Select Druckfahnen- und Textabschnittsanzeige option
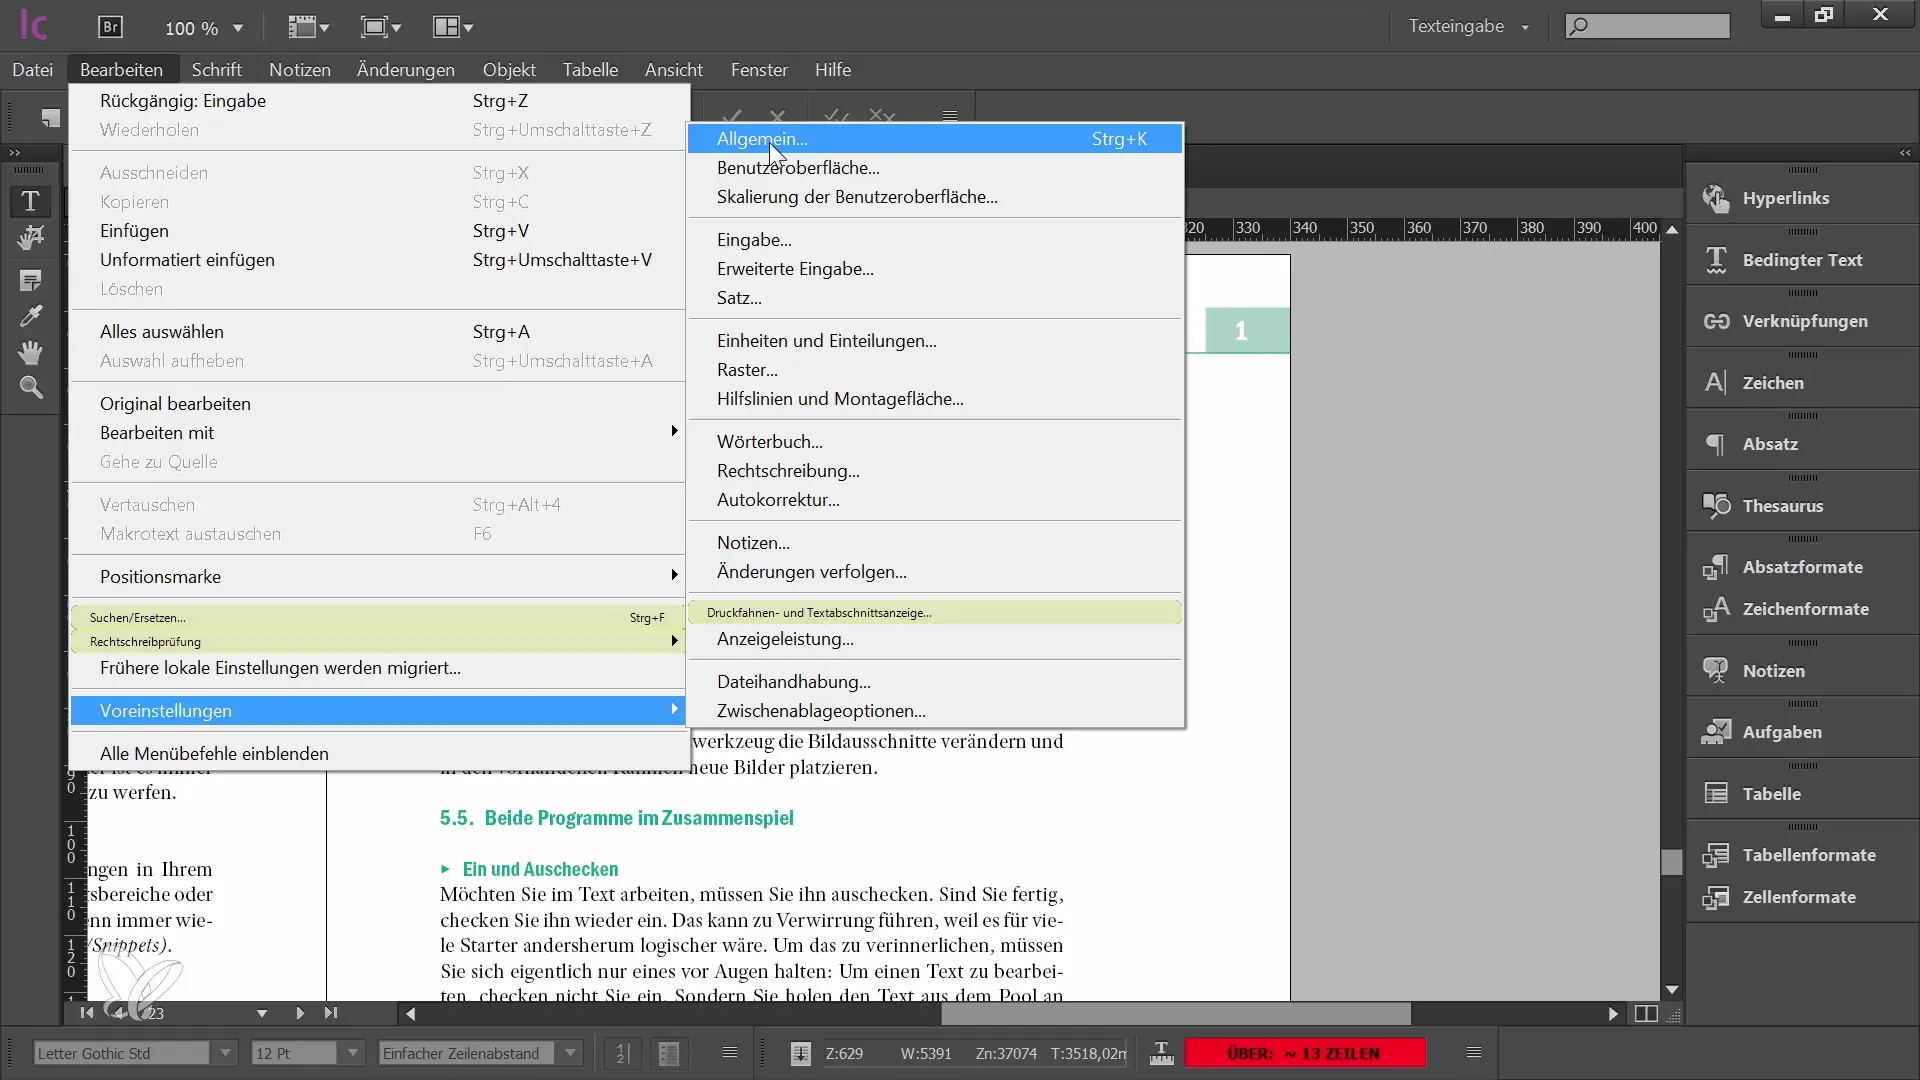The width and height of the screenshot is (1920, 1080). [819, 611]
